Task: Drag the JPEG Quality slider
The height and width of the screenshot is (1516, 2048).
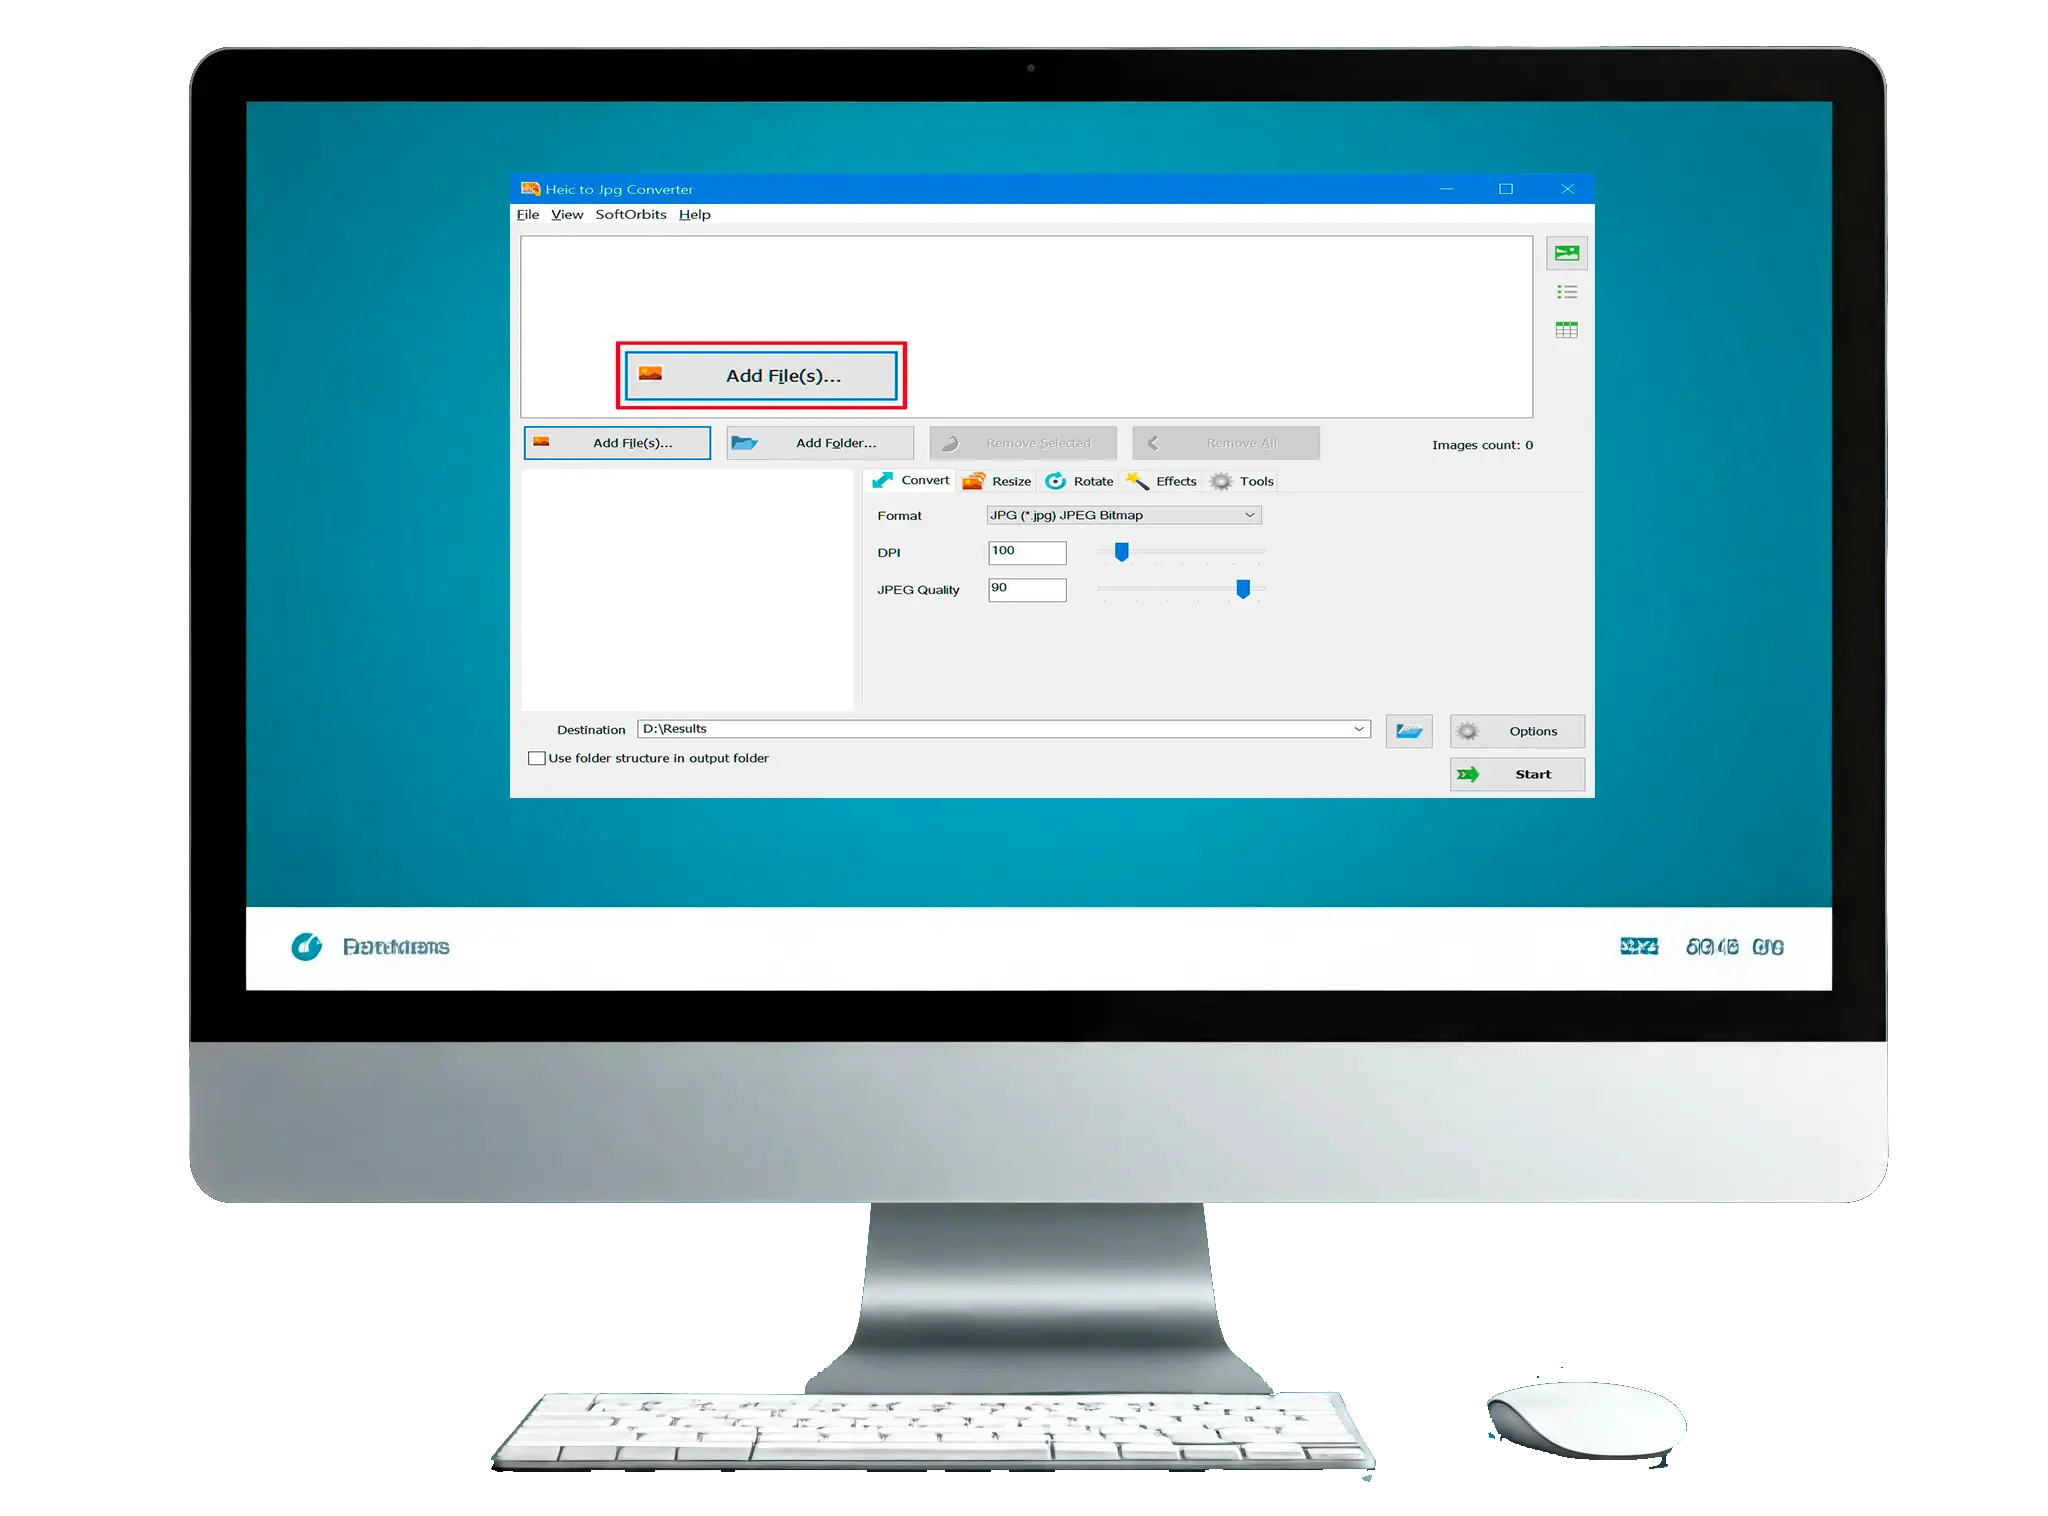Action: 1242,589
